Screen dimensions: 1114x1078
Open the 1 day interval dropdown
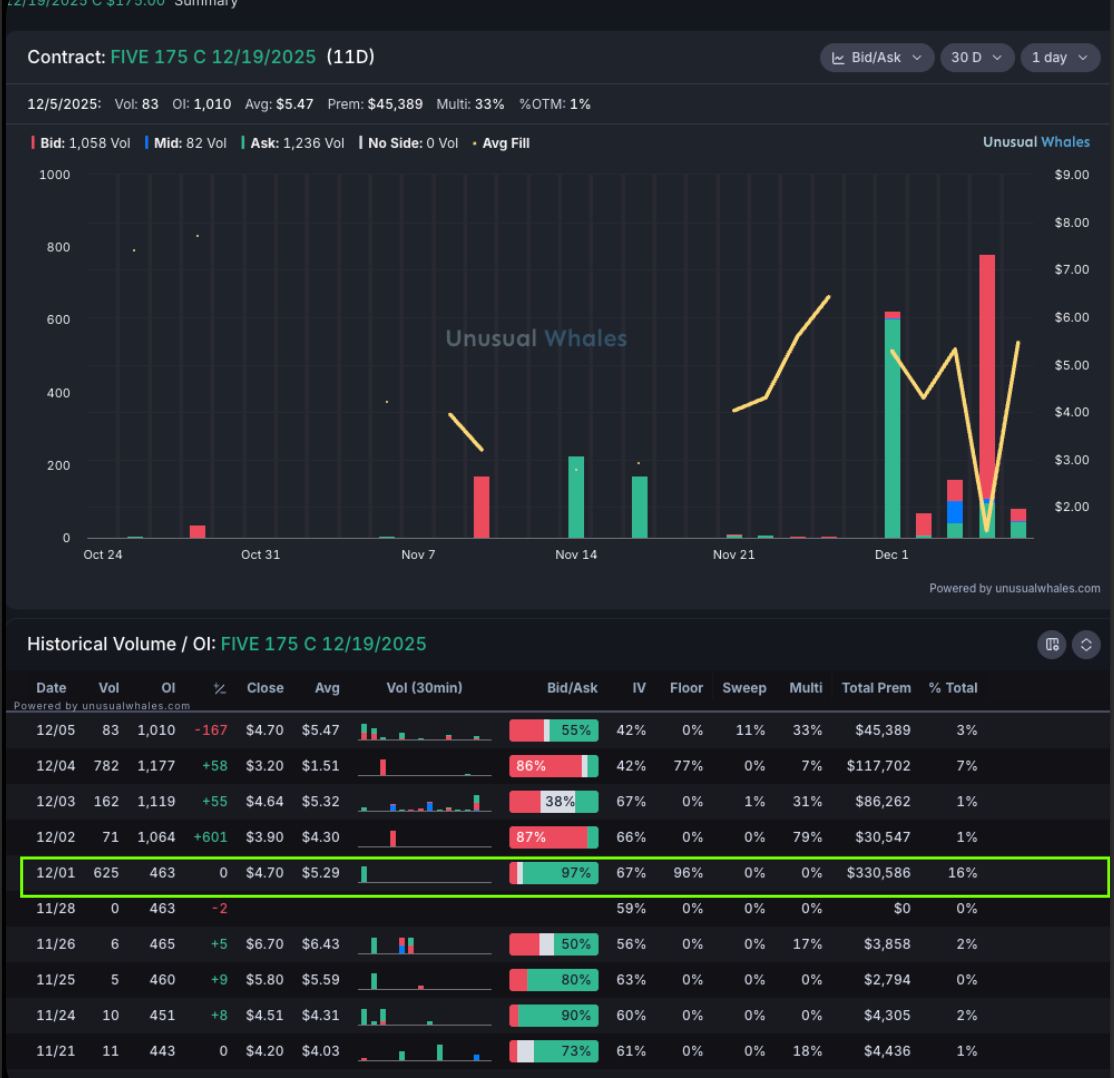pos(1059,58)
